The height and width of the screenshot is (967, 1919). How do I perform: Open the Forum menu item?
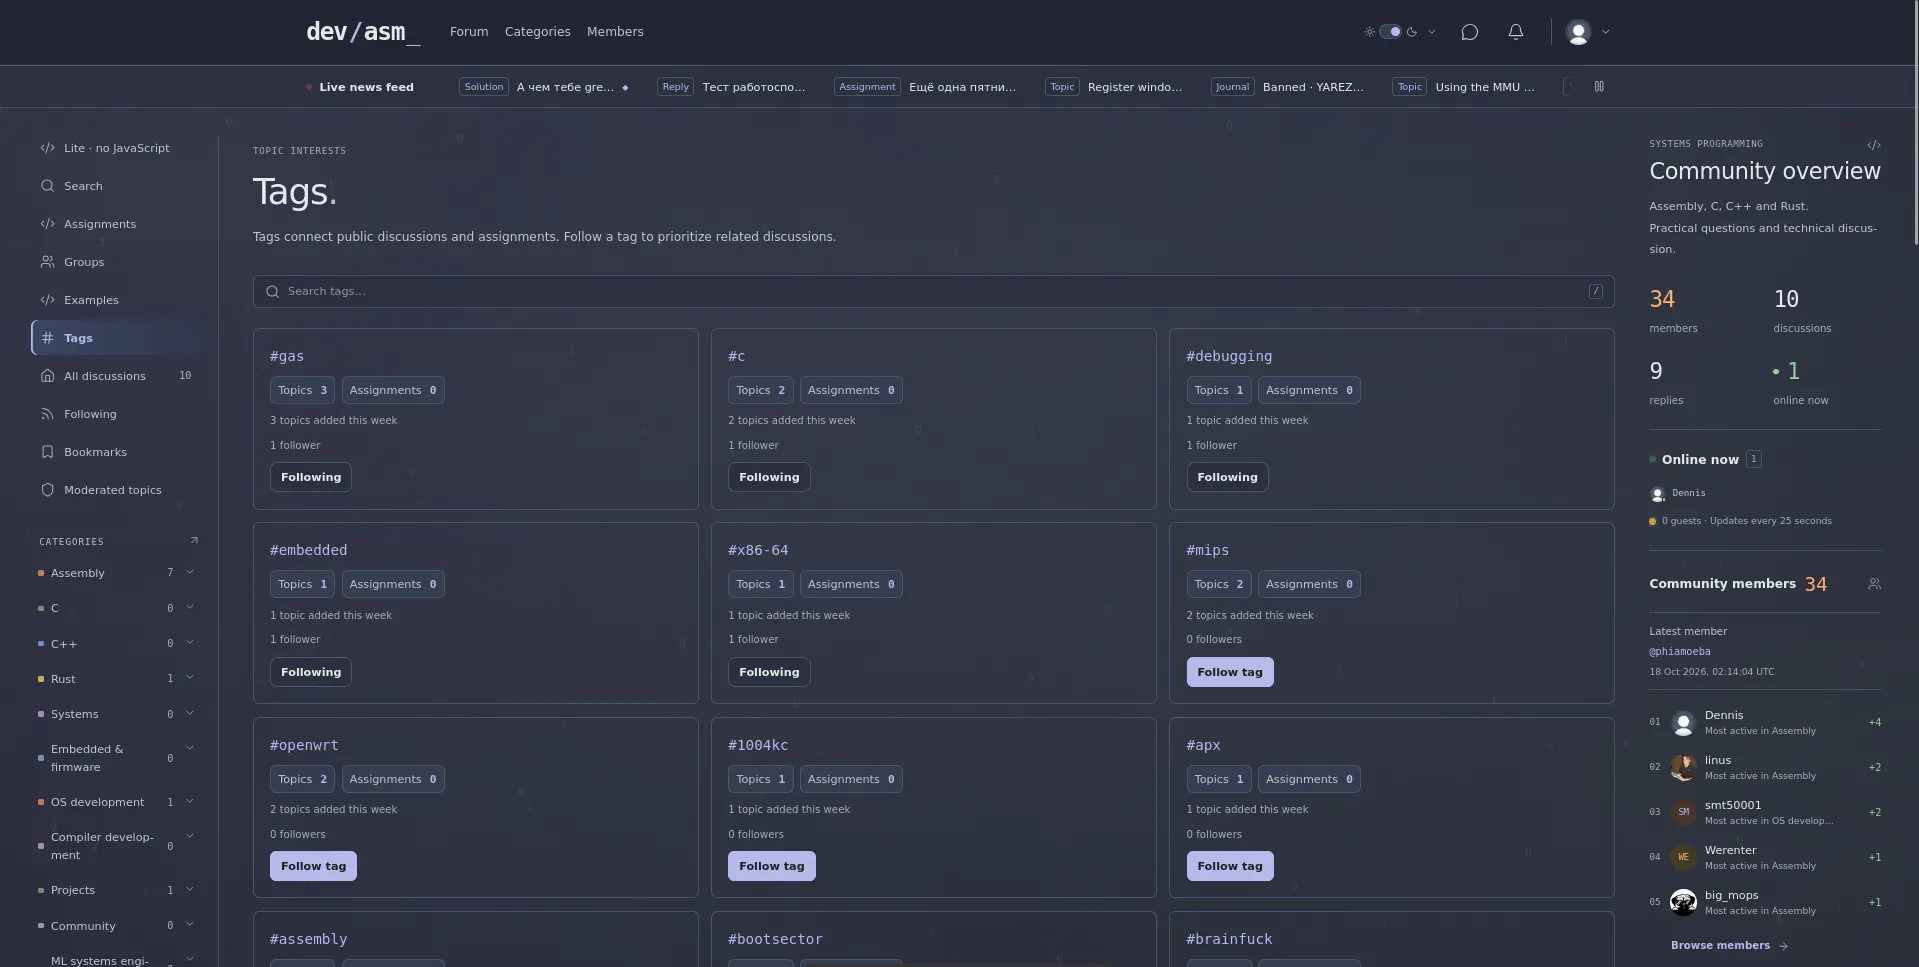pos(469,32)
